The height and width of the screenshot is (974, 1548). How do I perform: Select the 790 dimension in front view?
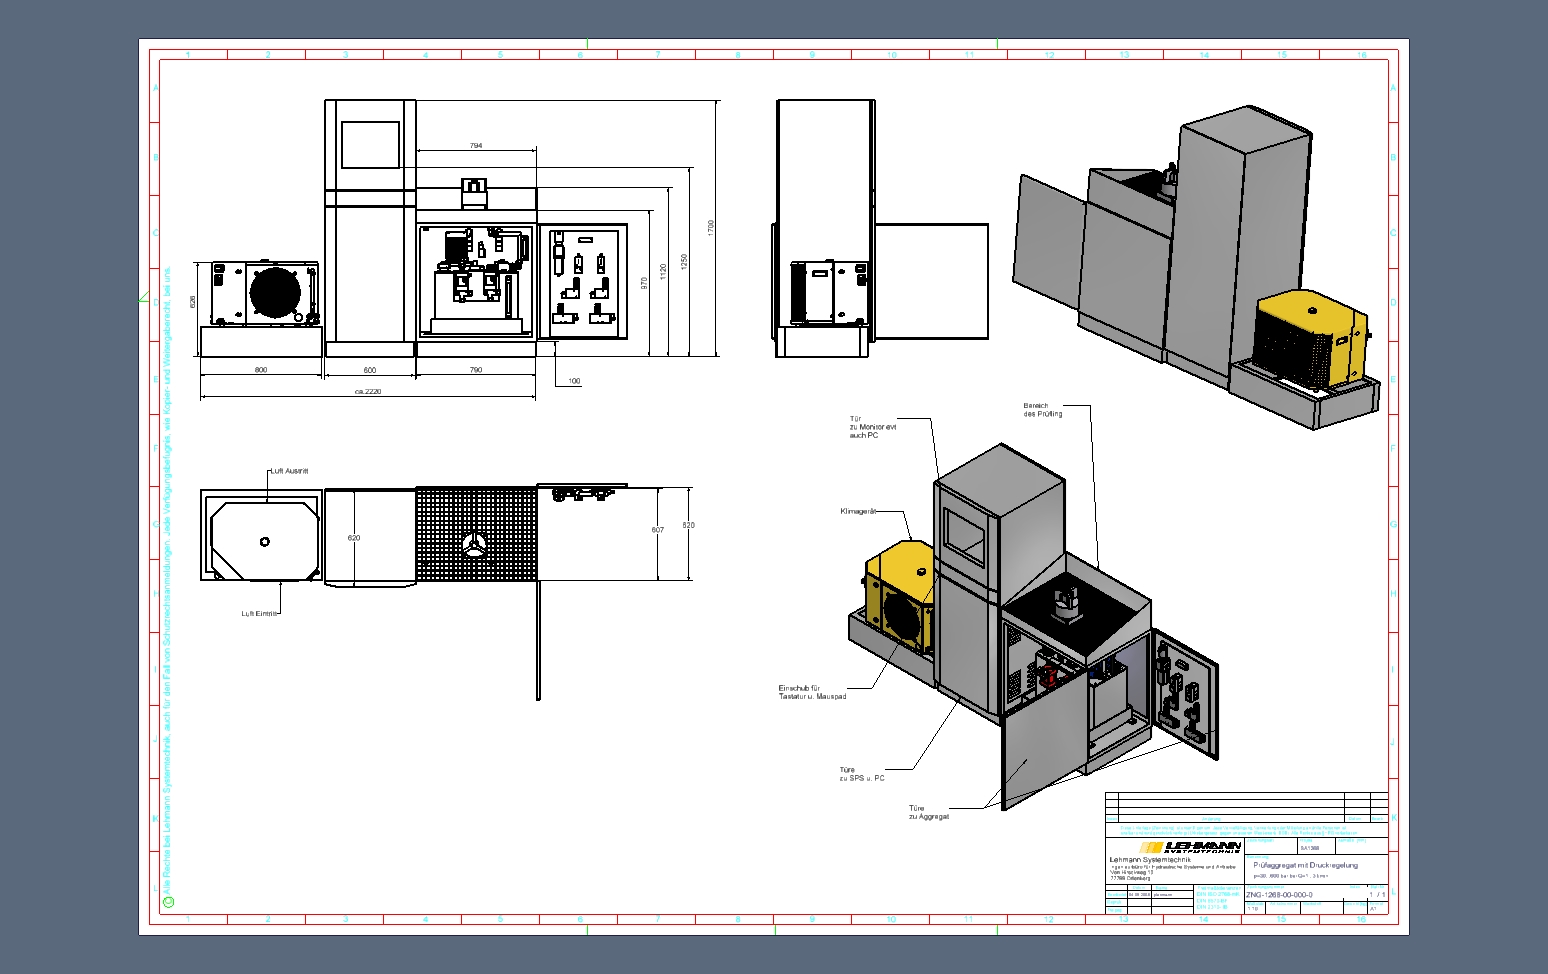pyautogui.click(x=476, y=370)
